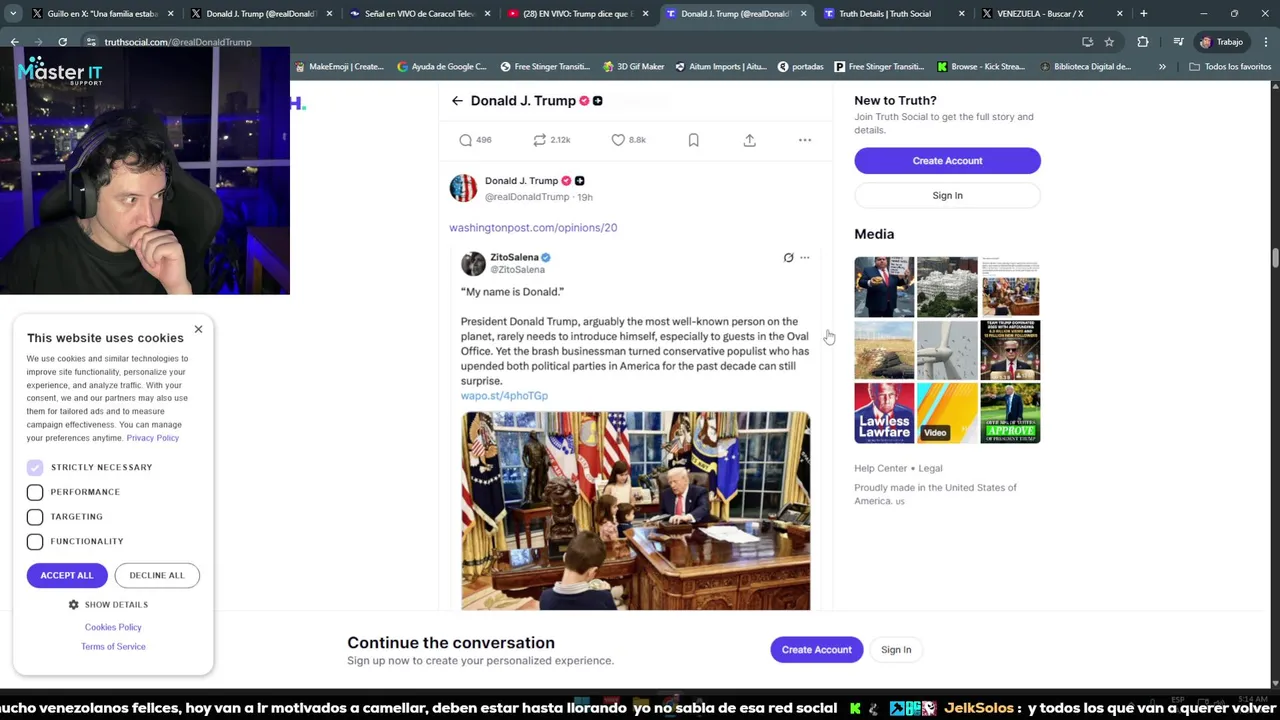The width and height of the screenshot is (1280, 720).
Task: Open the Video media thumbnail
Action: [x=947, y=413]
